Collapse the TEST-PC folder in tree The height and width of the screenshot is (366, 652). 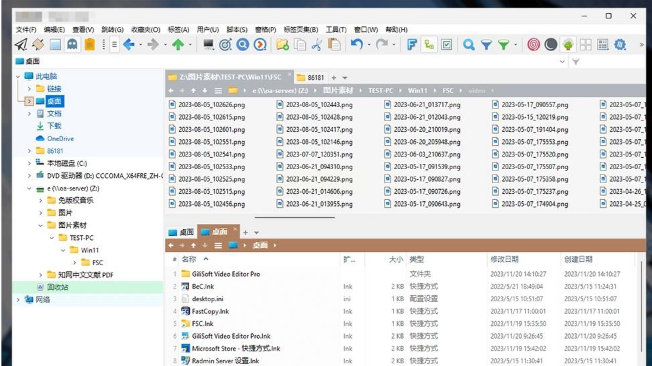(52, 238)
